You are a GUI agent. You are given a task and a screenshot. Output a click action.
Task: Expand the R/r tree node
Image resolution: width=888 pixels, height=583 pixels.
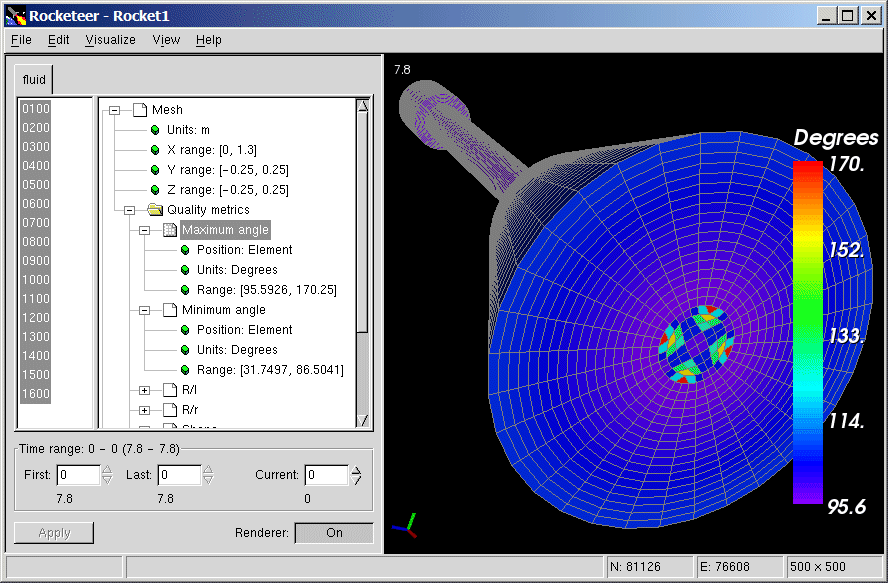(144, 410)
